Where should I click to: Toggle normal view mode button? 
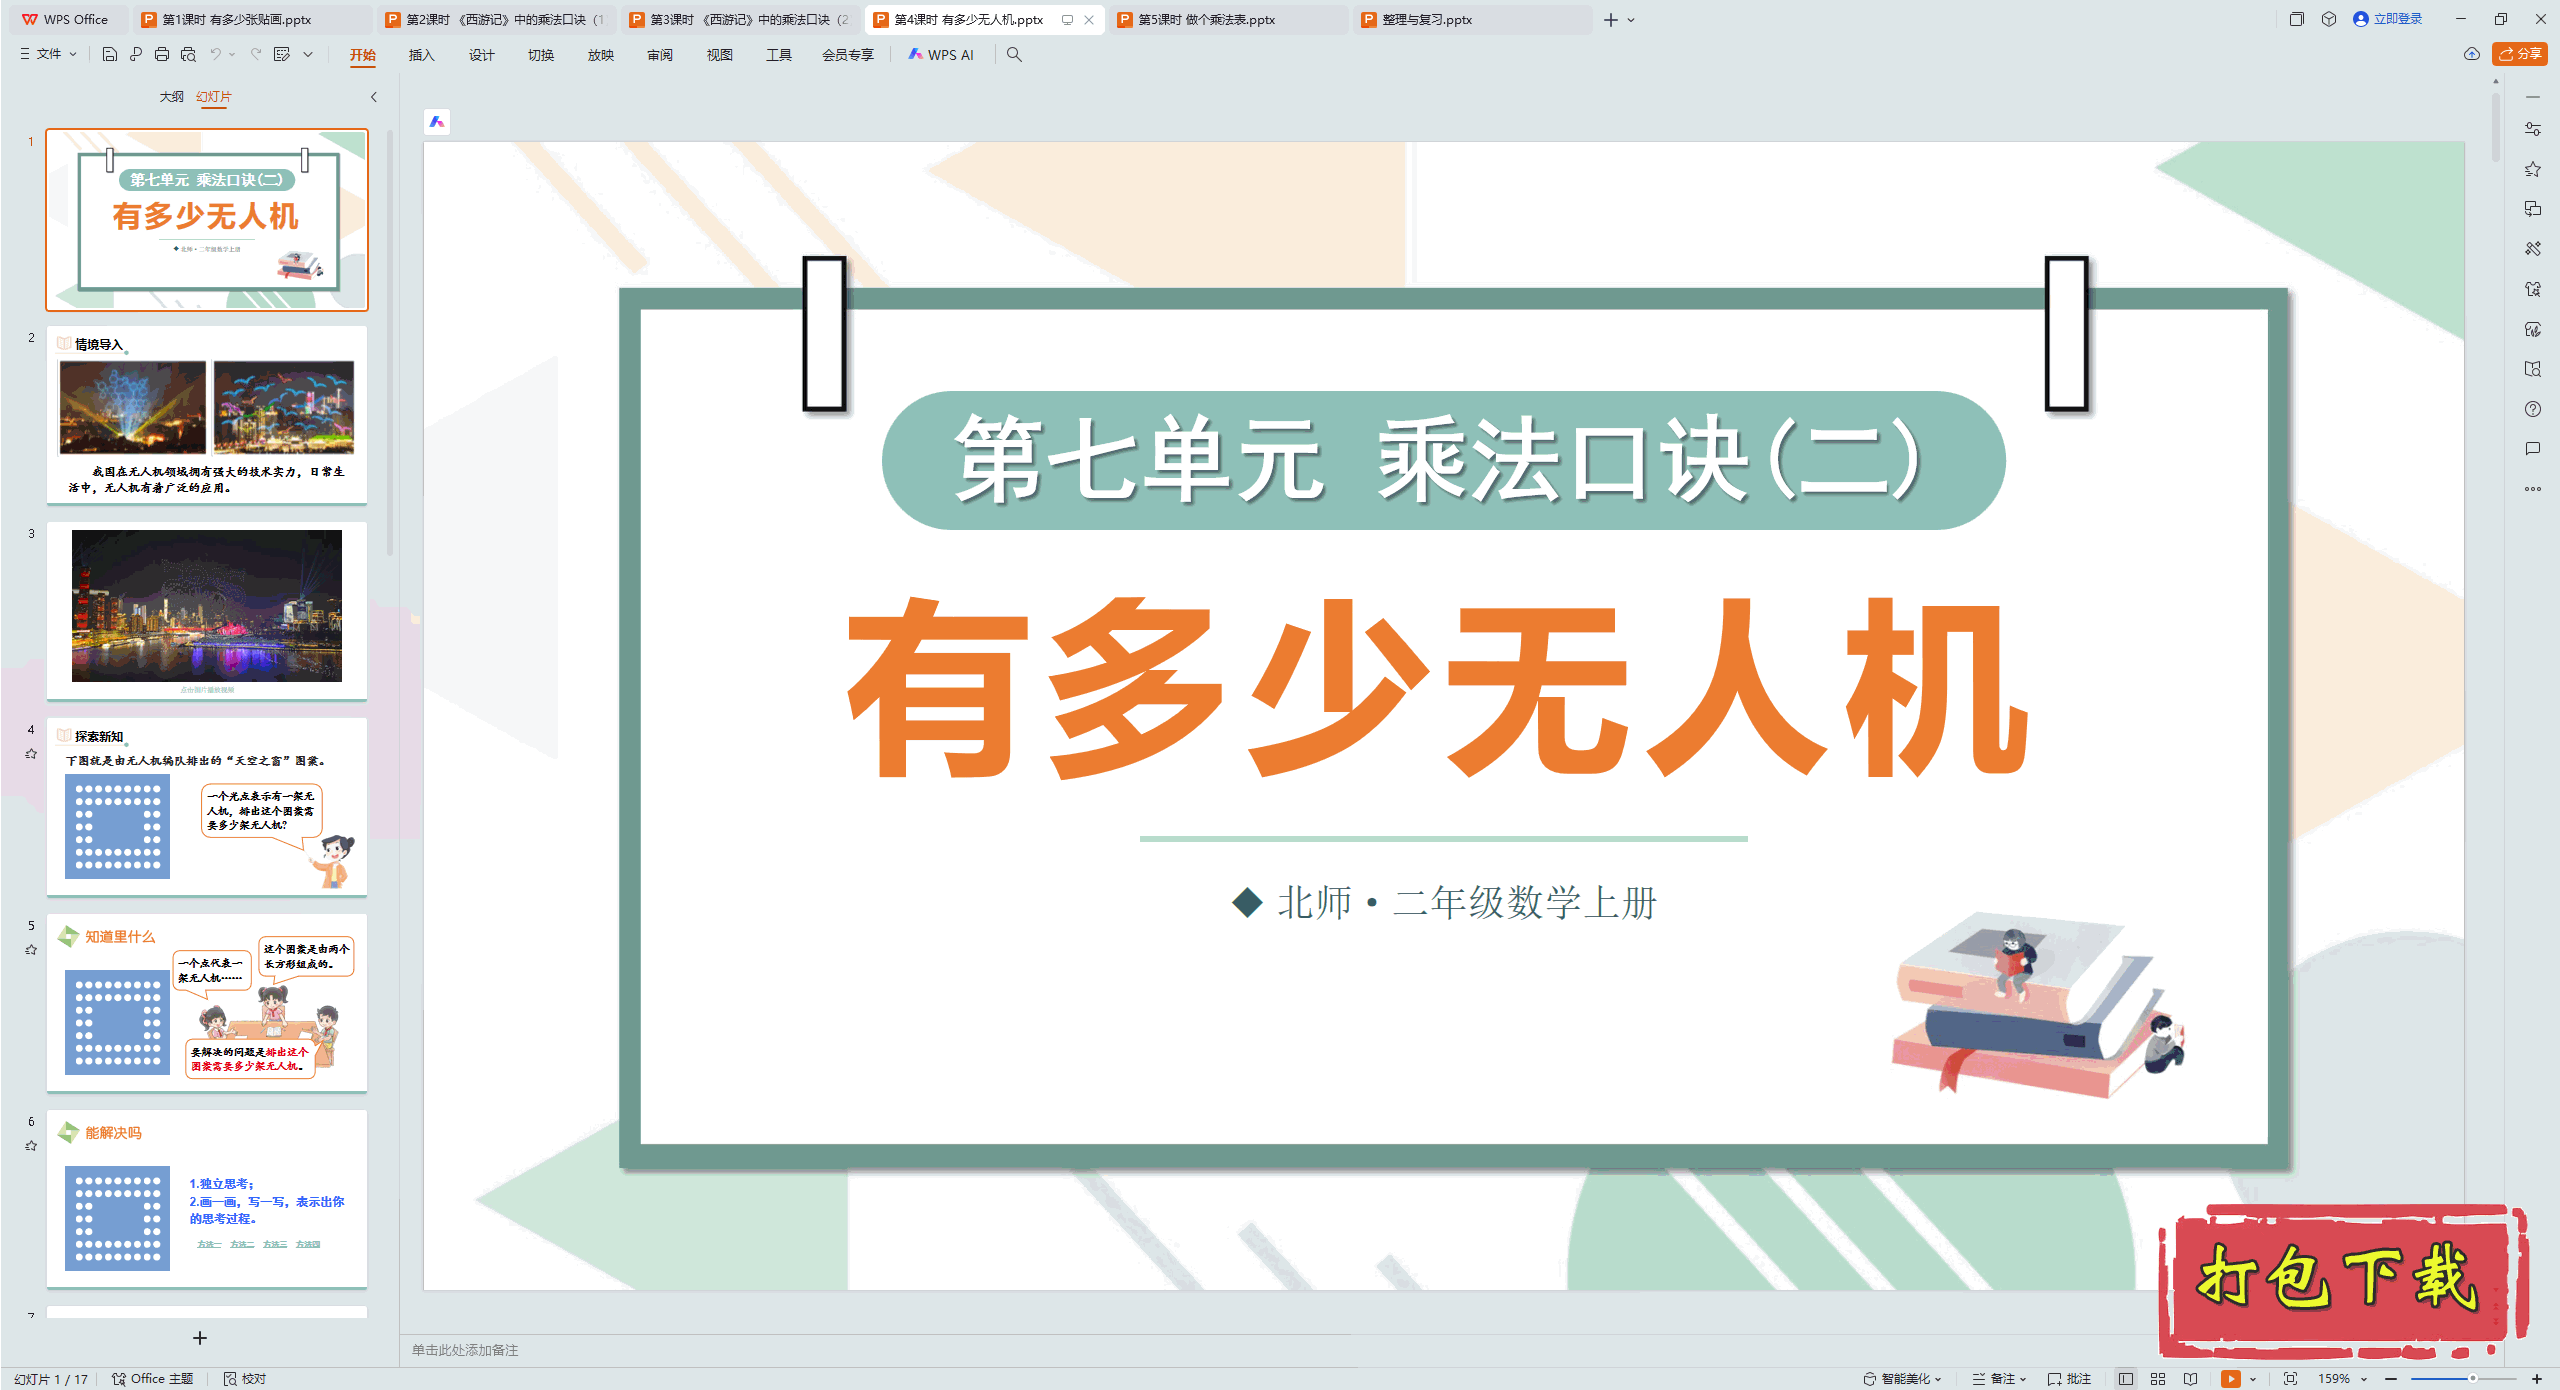[2126, 1378]
